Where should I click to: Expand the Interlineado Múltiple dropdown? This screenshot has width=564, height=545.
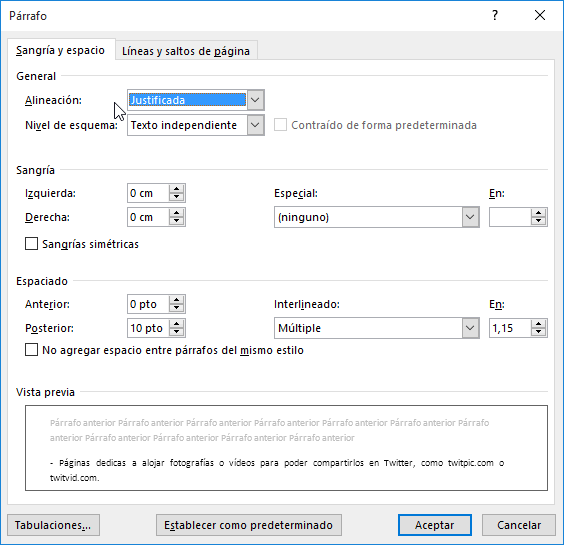(x=470, y=328)
